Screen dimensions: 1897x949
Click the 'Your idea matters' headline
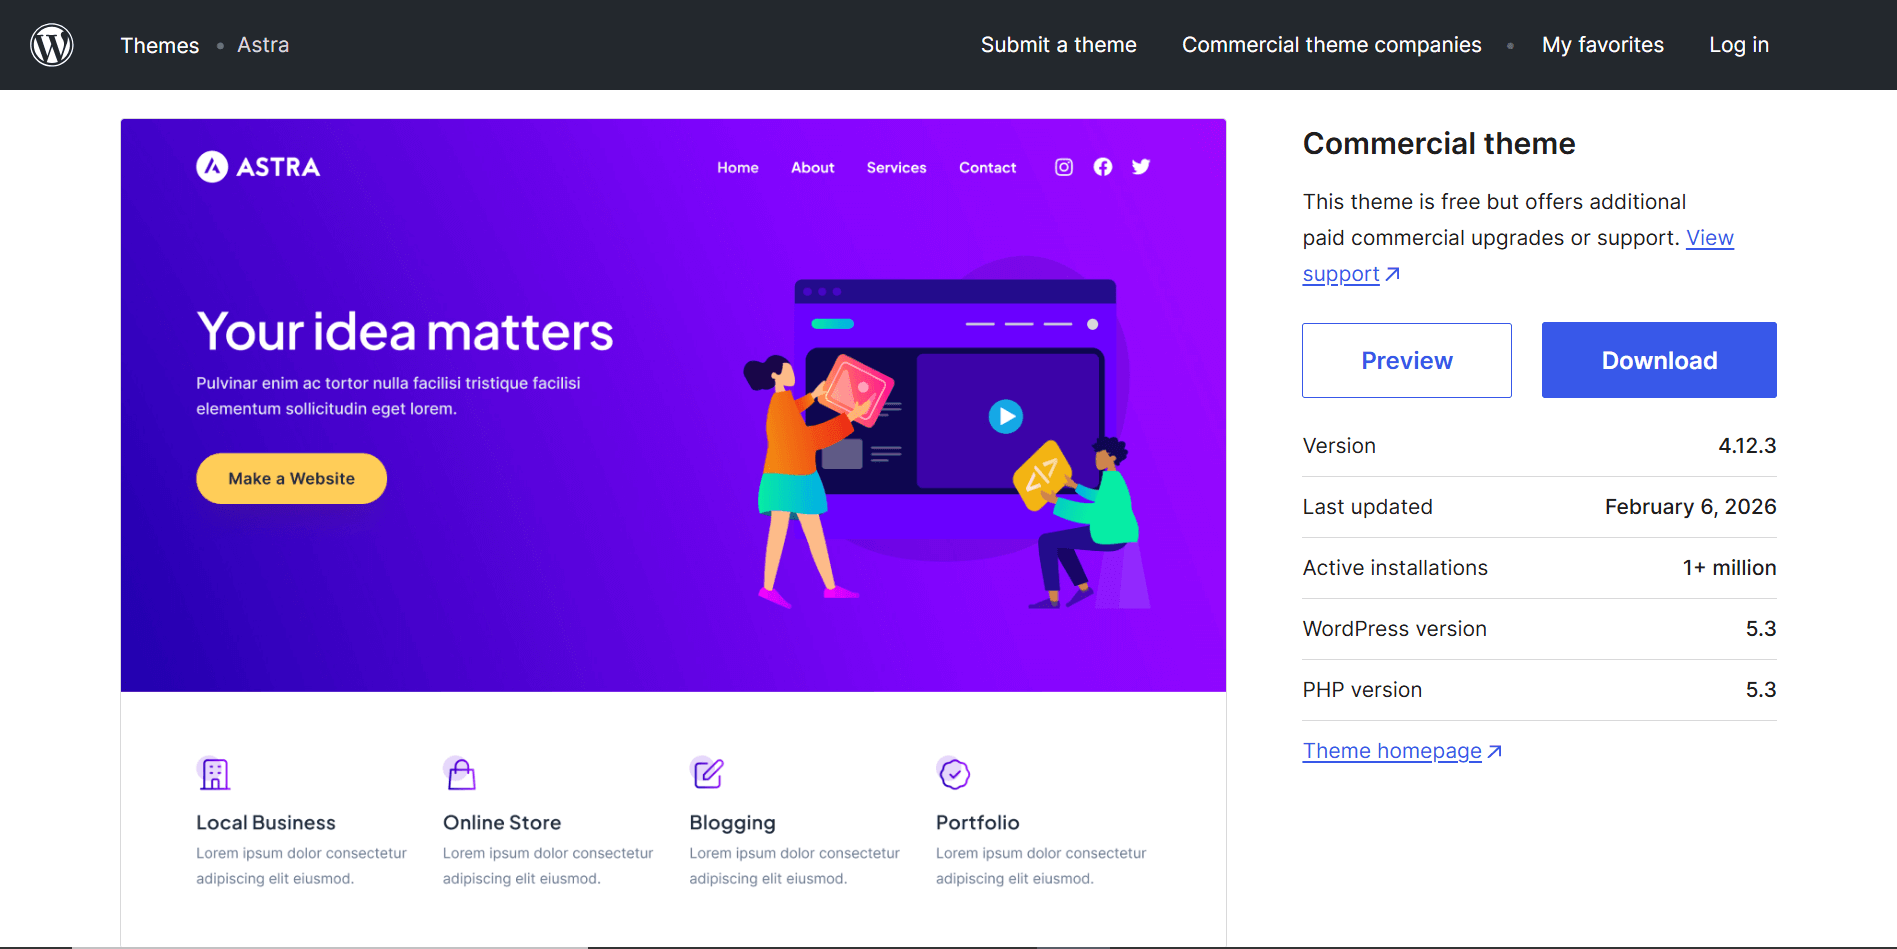click(x=405, y=332)
